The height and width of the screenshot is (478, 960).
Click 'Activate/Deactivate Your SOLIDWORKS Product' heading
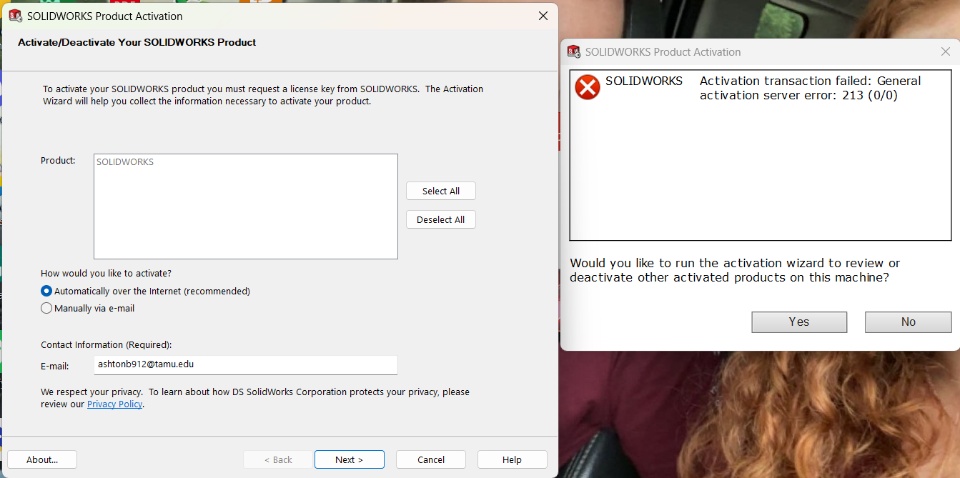[x=137, y=43]
